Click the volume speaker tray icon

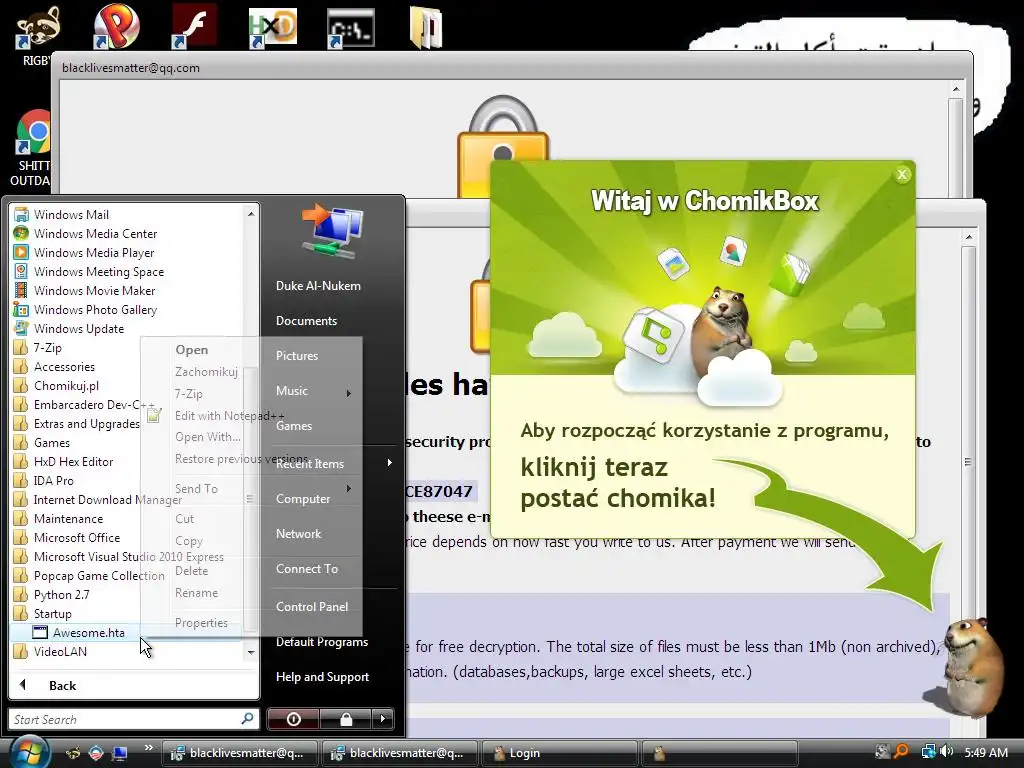tap(946, 752)
